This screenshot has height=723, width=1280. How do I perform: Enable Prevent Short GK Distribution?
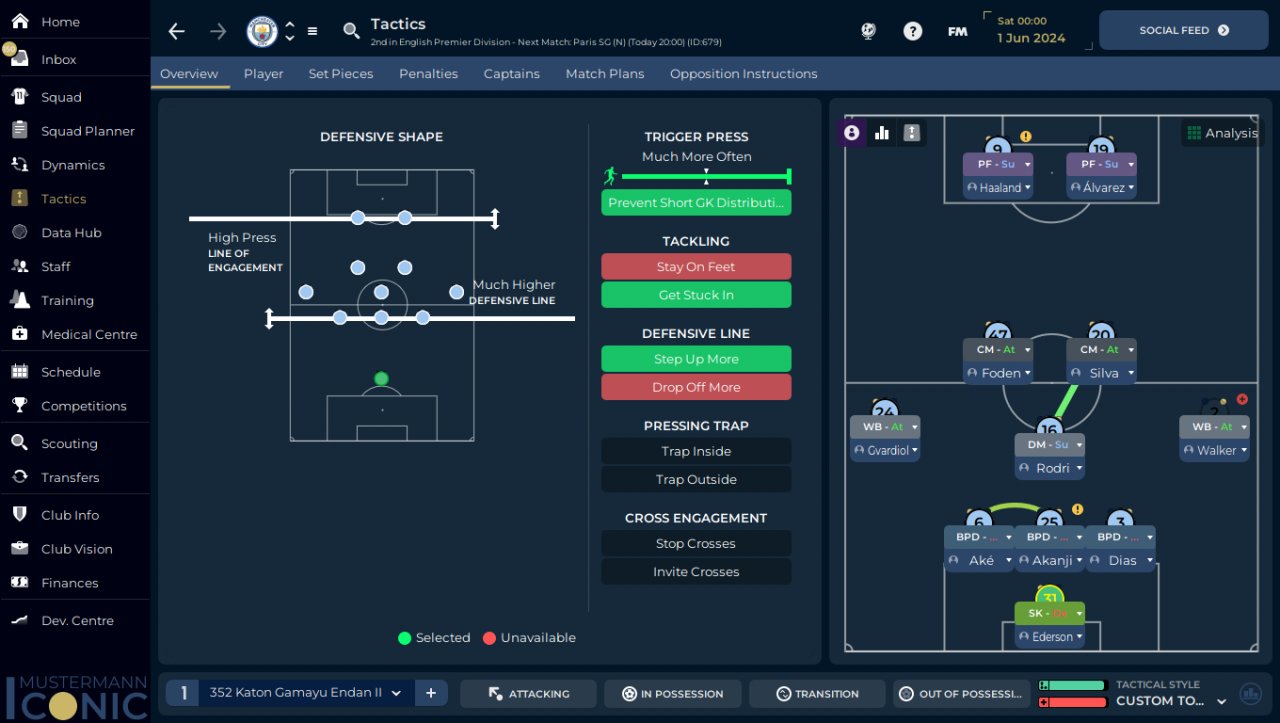pos(696,203)
